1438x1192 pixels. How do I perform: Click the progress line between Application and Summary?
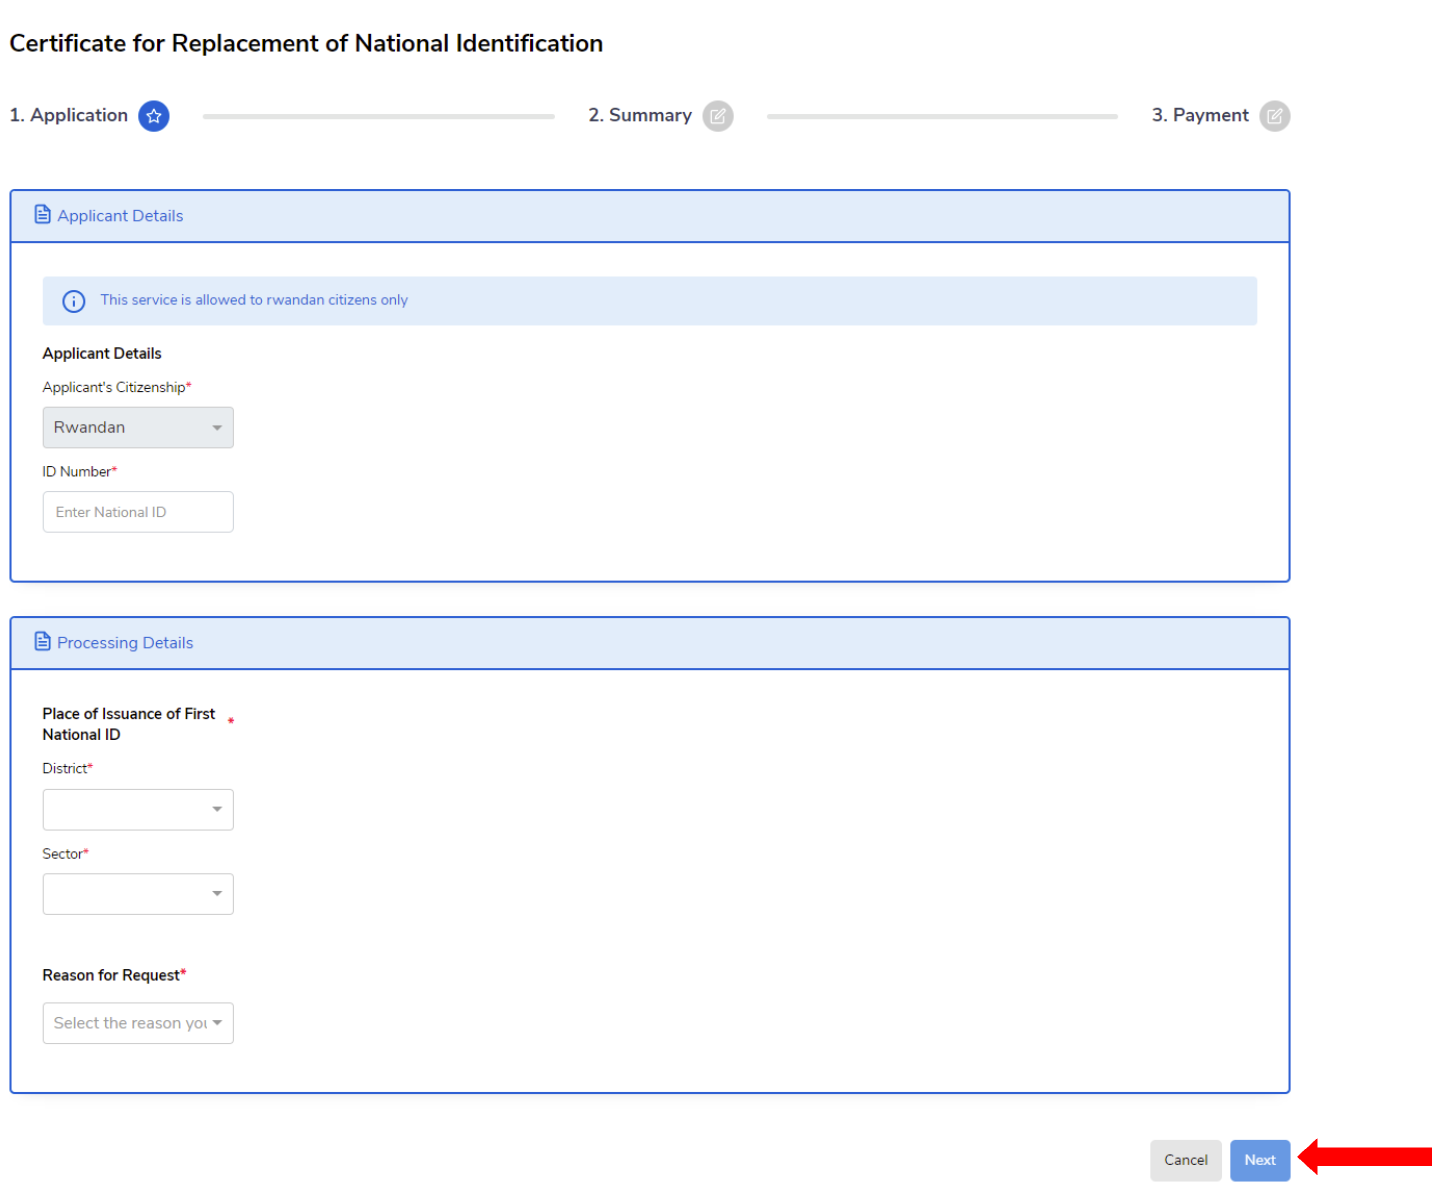[x=378, y=116]
